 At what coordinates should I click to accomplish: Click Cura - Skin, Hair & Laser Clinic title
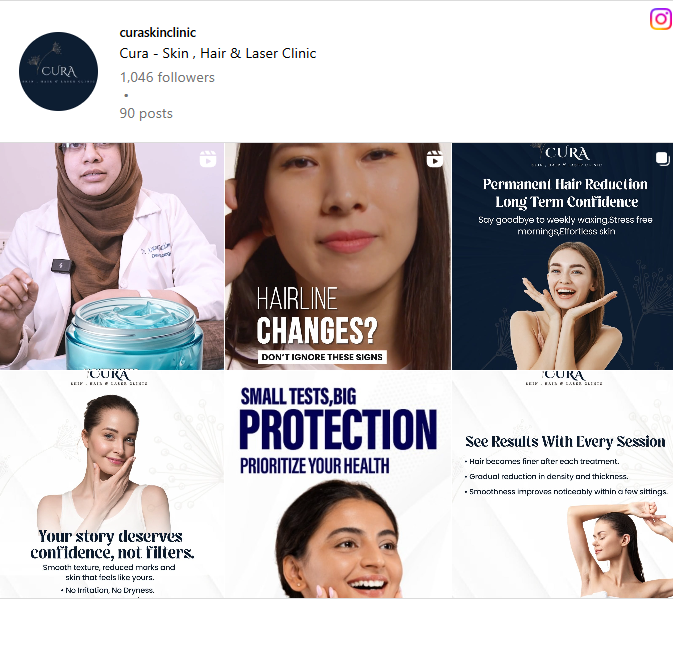[218, 53]
